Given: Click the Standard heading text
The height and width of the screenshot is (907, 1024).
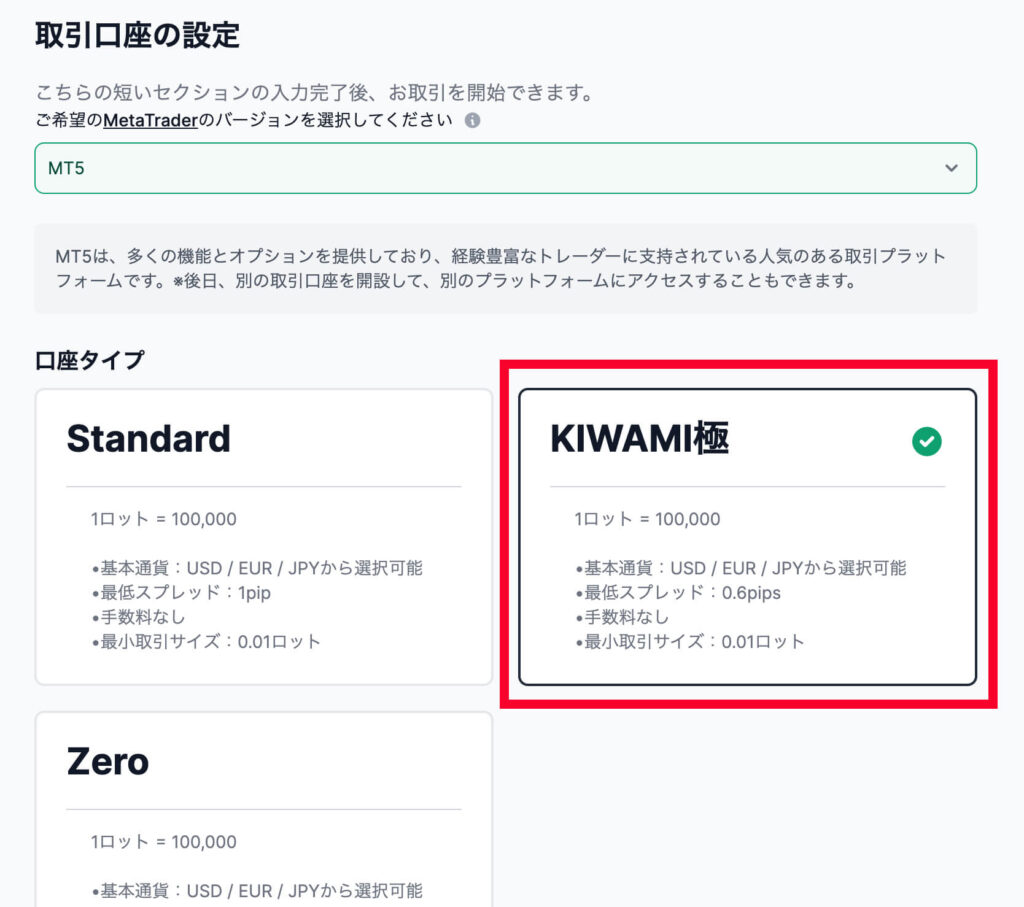Looking at the screenshot, I should [x=149, y=438].
